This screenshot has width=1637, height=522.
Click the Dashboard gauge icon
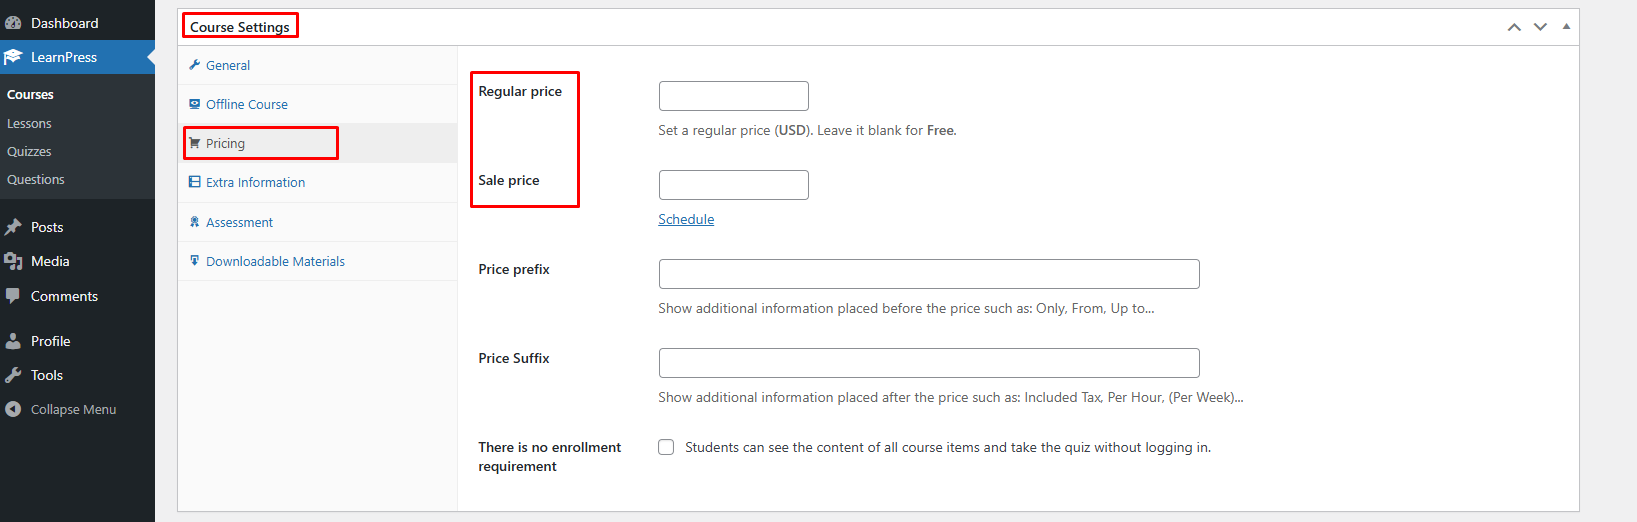[x=13, y=23]
